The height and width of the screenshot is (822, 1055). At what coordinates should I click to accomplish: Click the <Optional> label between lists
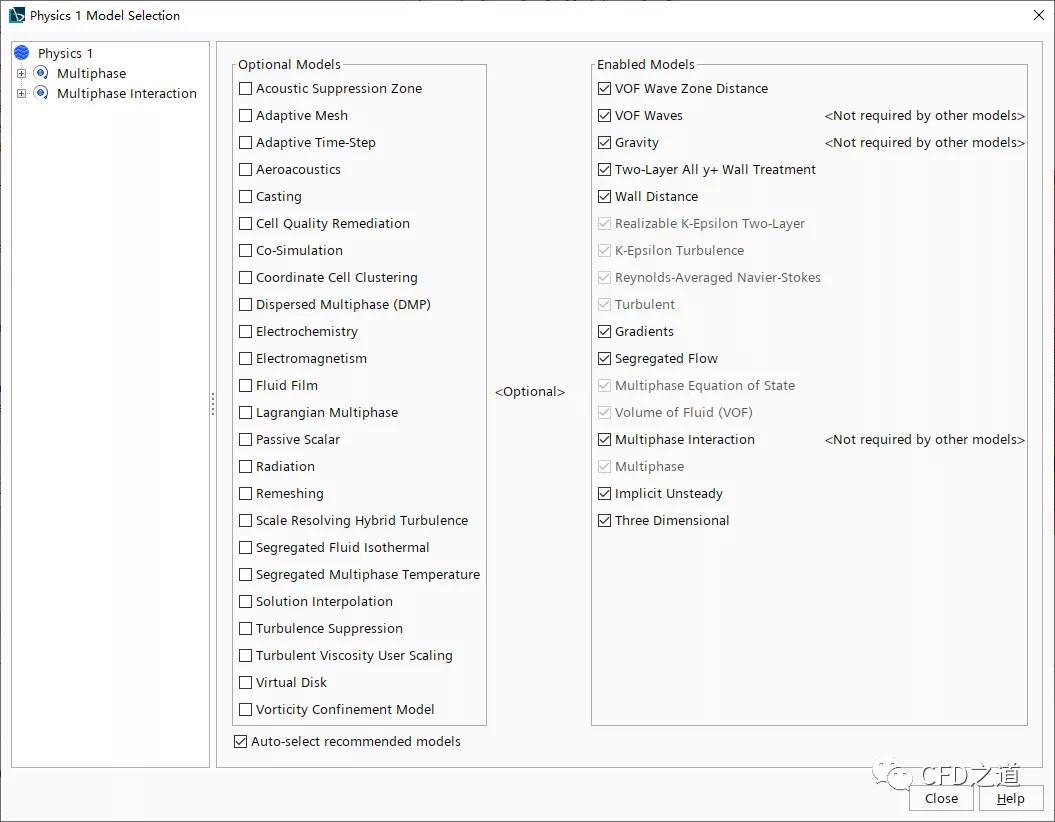[x=530, y=391]
